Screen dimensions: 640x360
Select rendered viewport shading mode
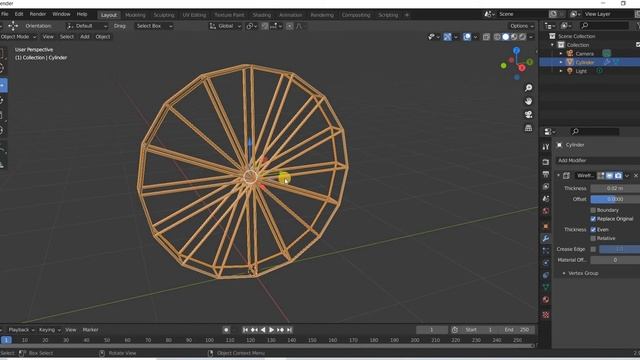522,37
